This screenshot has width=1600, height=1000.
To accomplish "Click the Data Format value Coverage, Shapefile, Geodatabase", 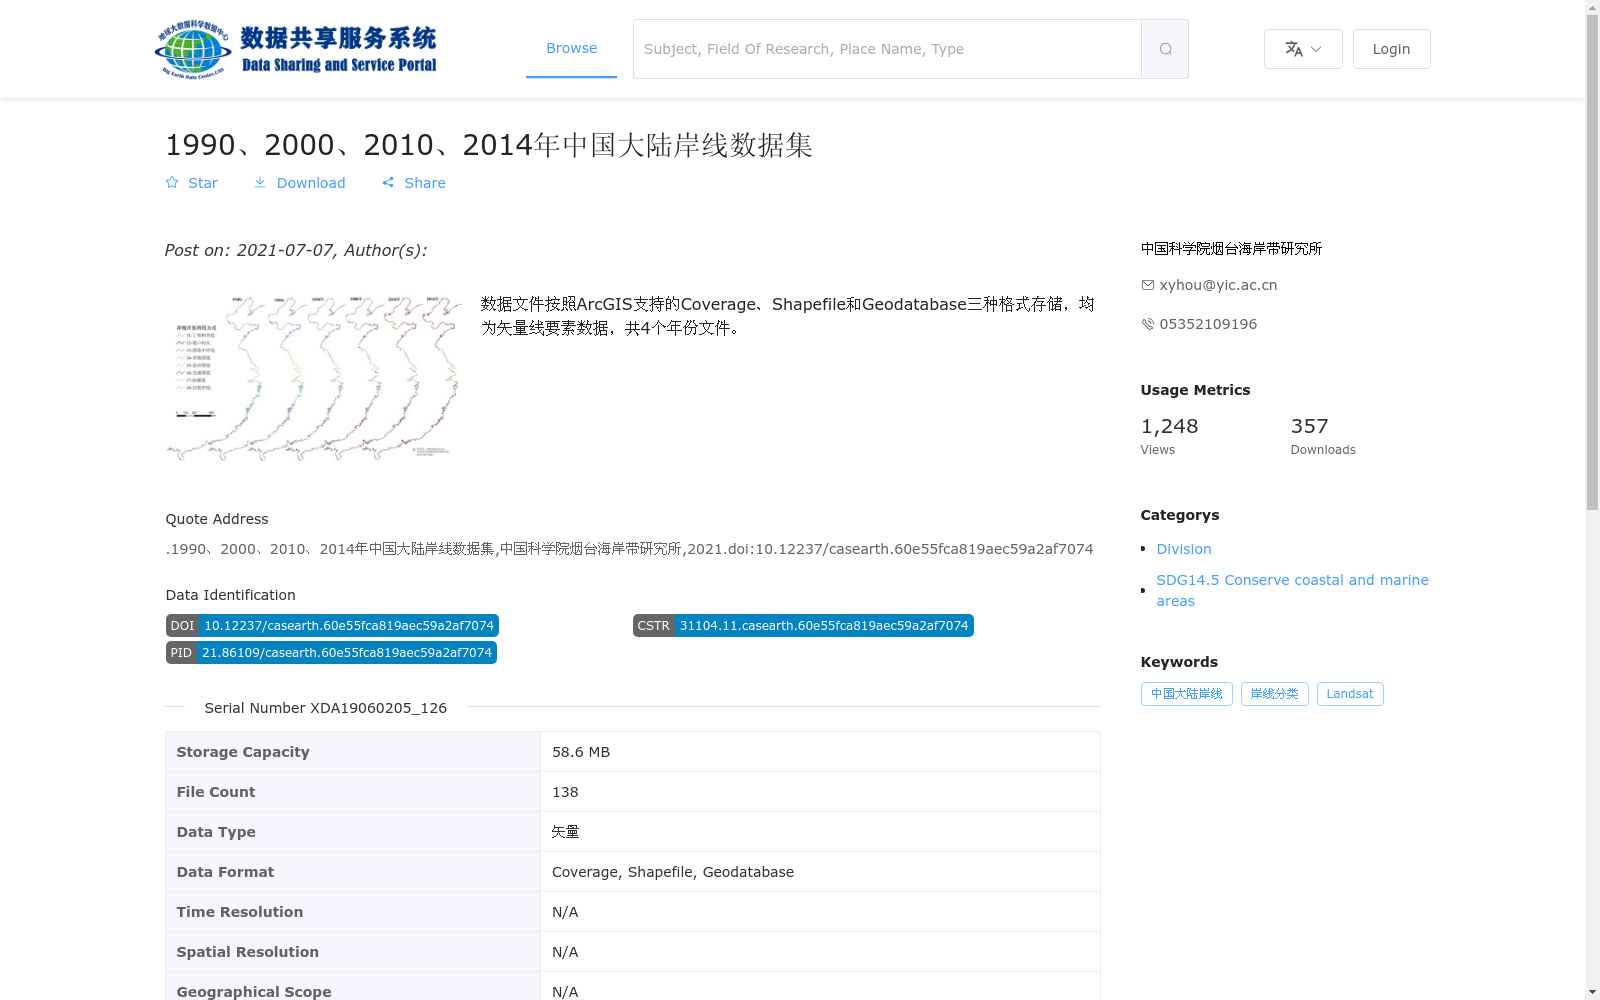I will tap(673, 872).
